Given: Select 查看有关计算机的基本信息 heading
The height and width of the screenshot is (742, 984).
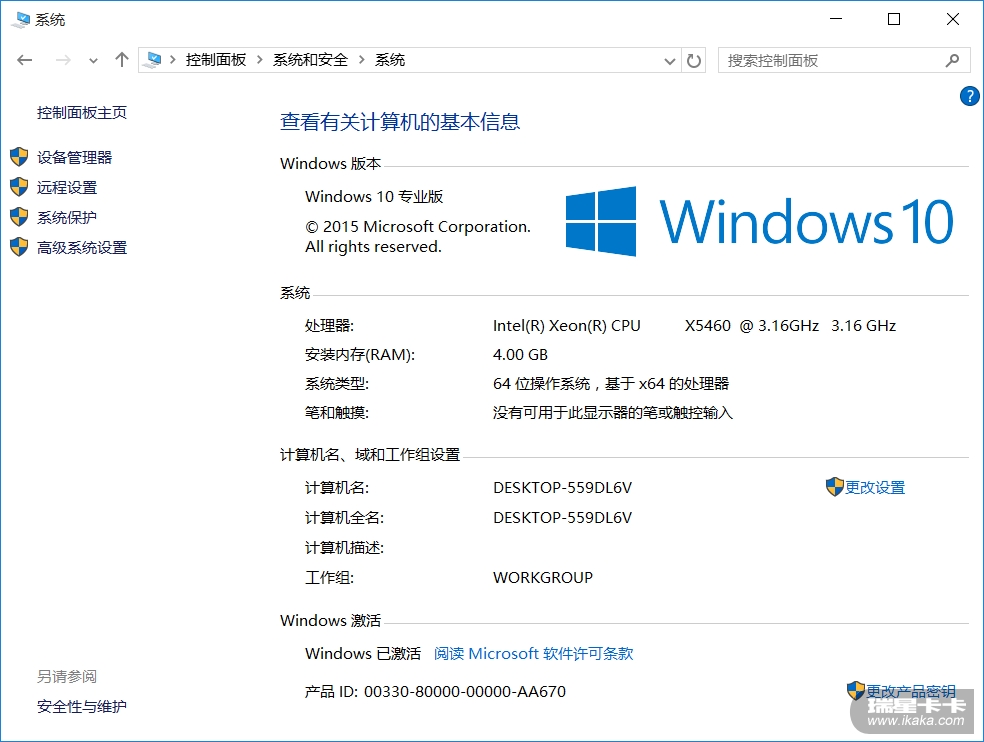Looking at the screenshot, I should [x=400, y=122].
